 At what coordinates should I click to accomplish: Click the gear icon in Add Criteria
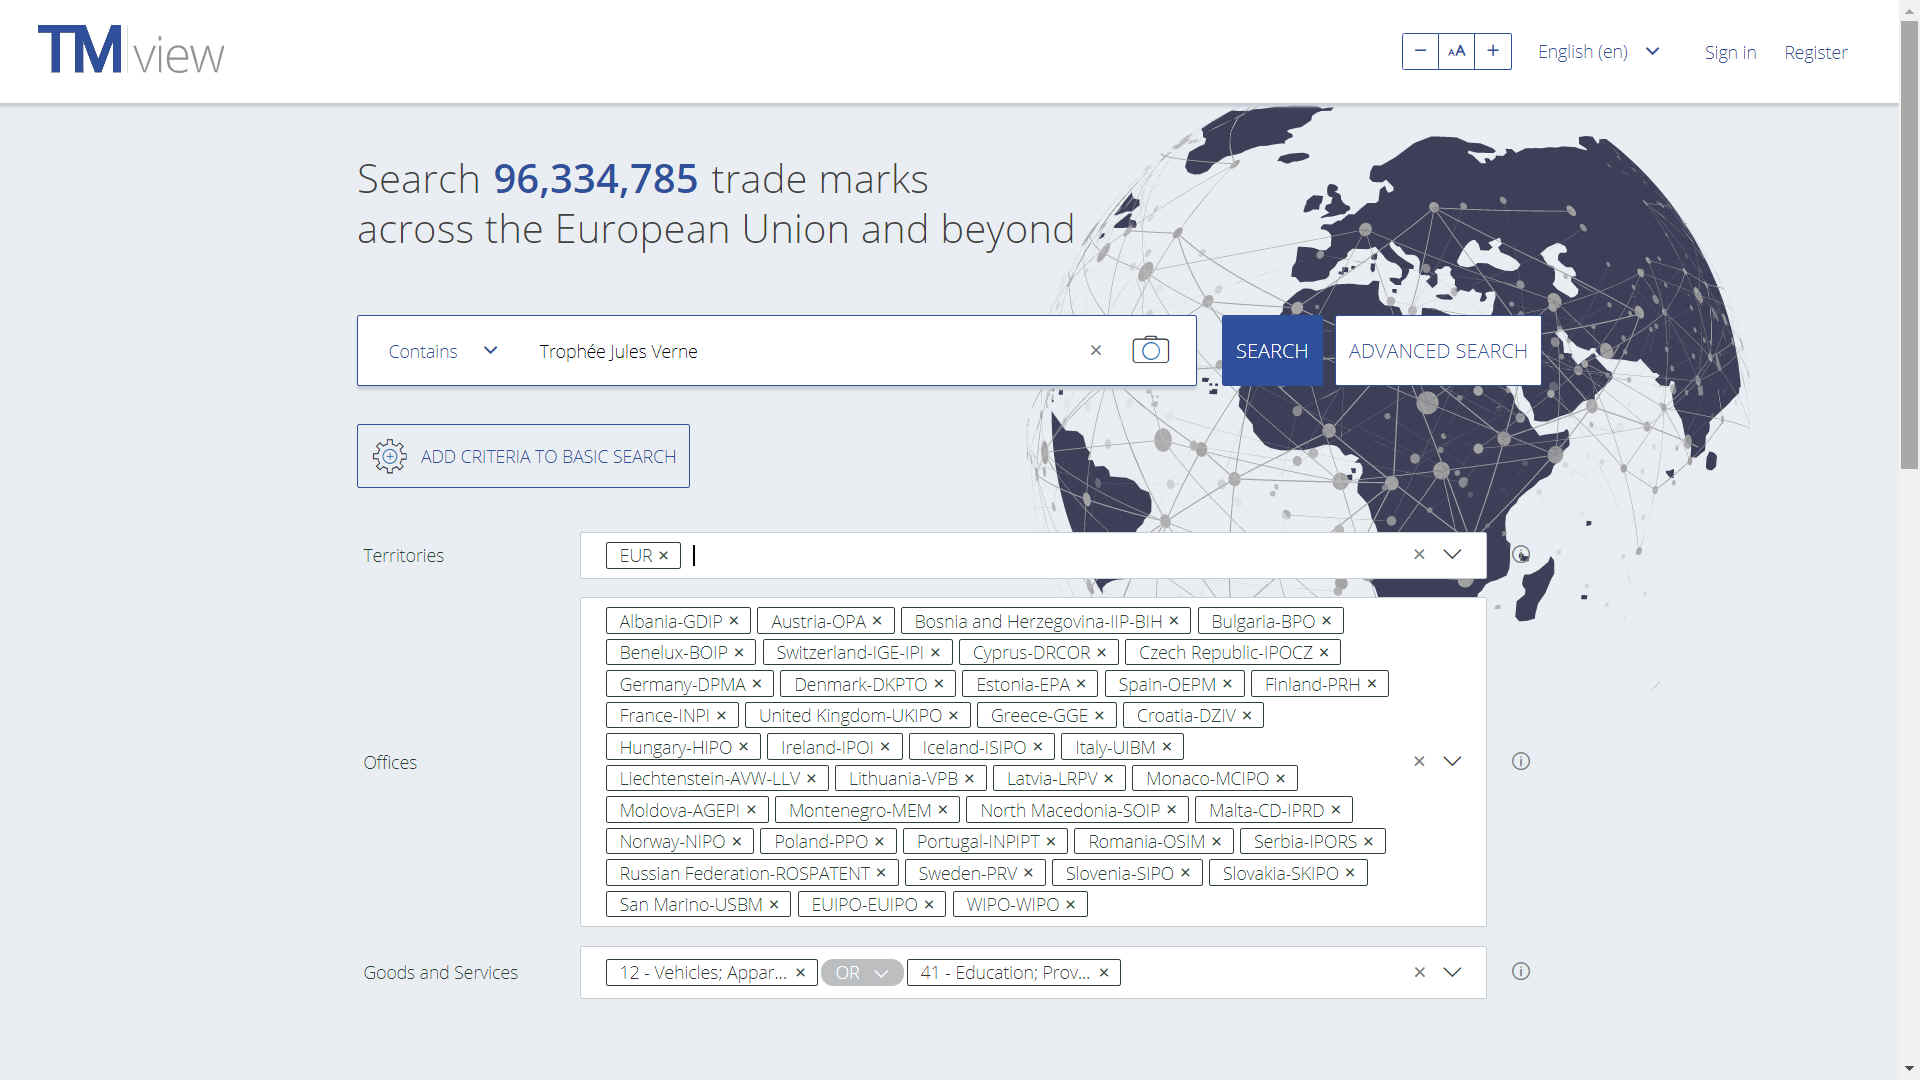tap(390, 456)
